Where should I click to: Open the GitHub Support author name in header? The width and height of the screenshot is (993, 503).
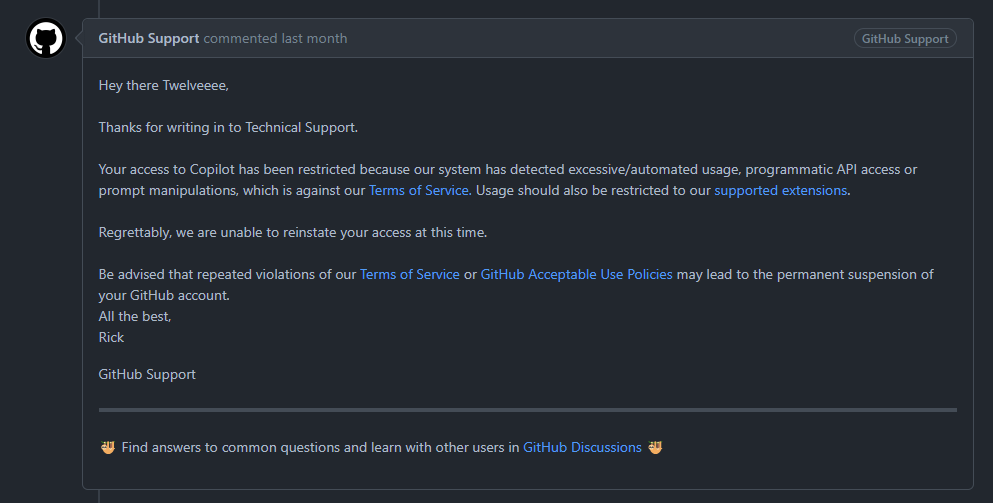tap(148, 38)
